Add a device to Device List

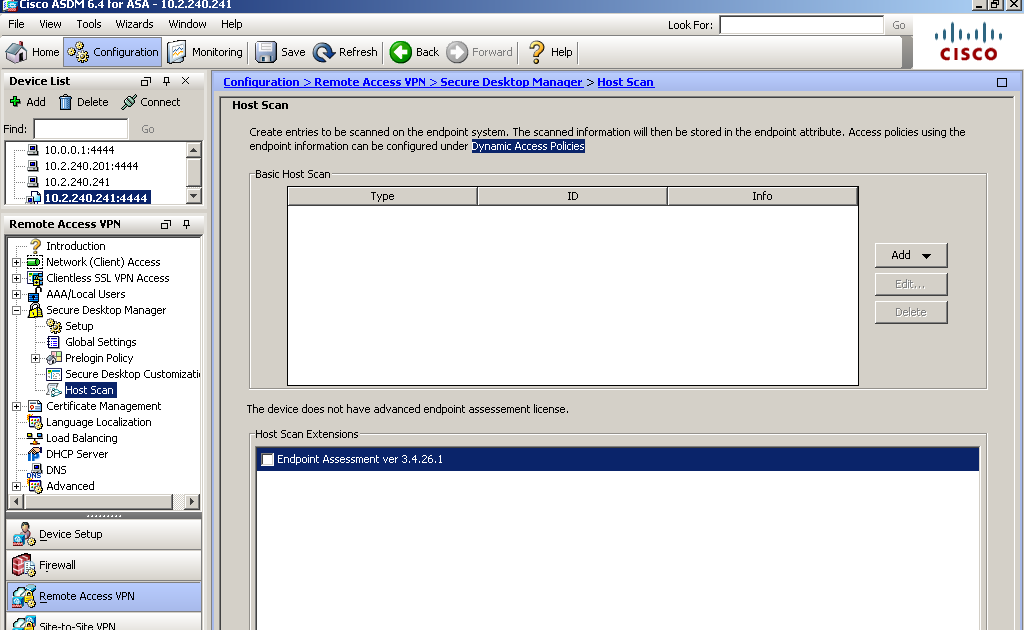pos(27,102)
